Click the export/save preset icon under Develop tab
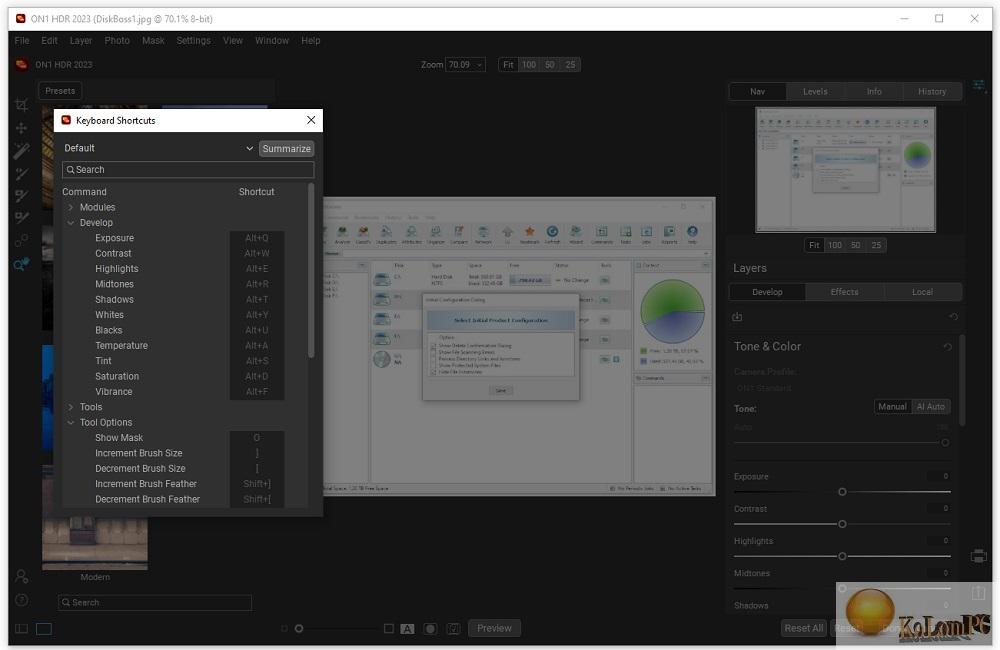This screenshot has width=1000, height=650. (737, 317)
